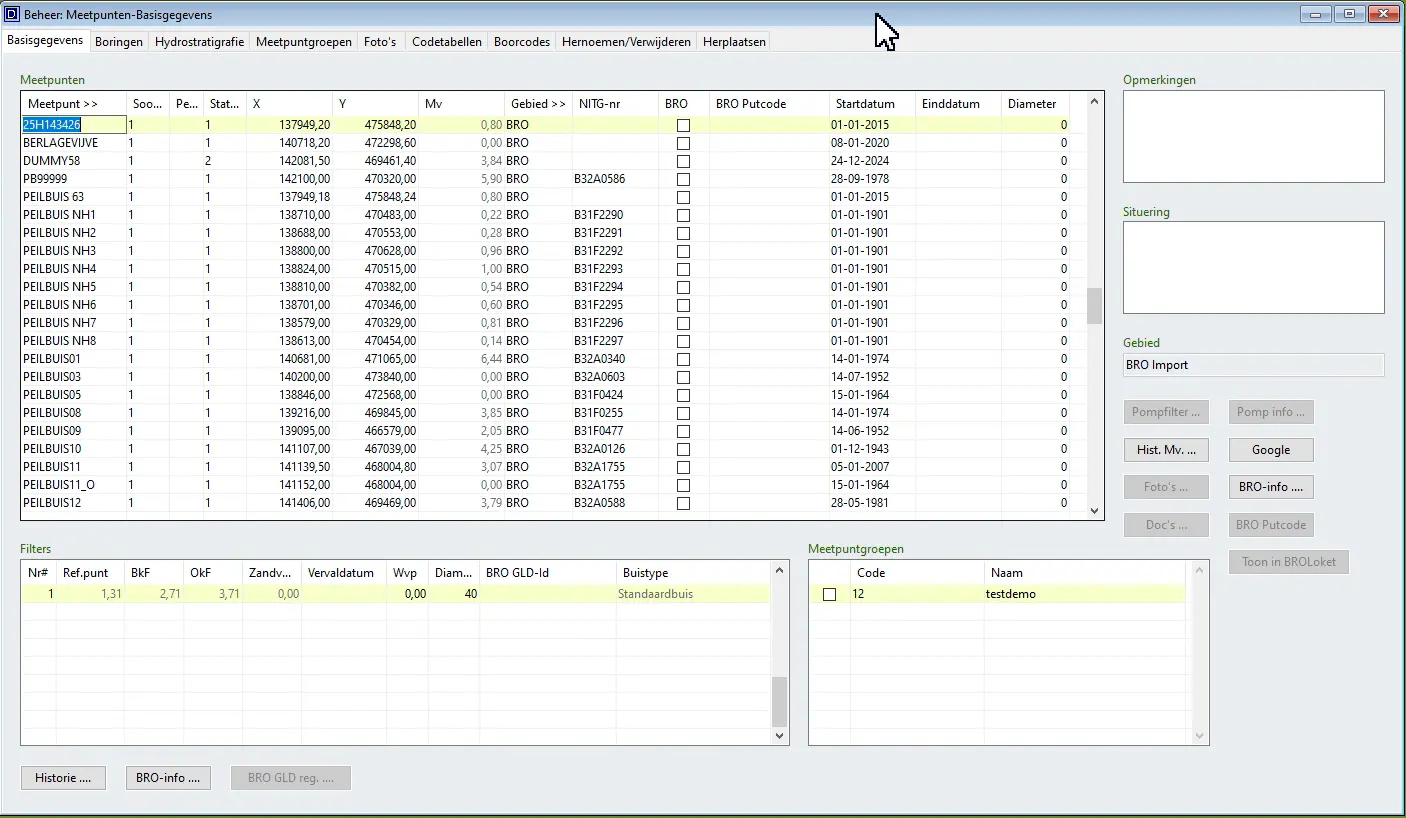Click the Gebied field showing BRO Import
The width and height of the screenshot is (1406, 818).
click(x=1254, y=365)
